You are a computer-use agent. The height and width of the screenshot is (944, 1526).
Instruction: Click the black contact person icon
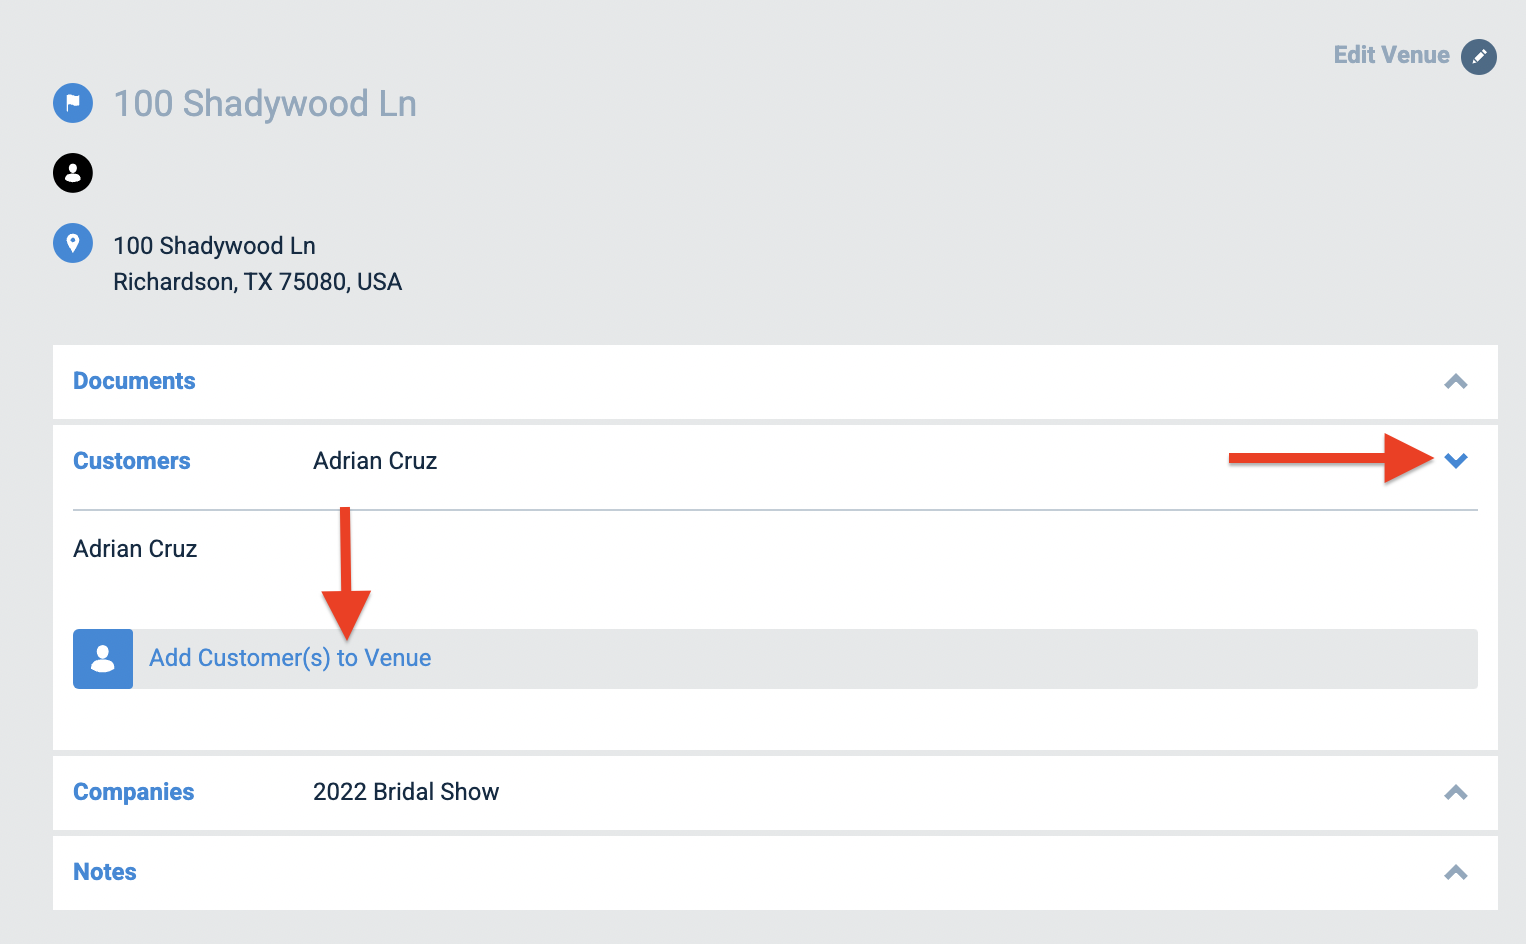tap(73, 173)
